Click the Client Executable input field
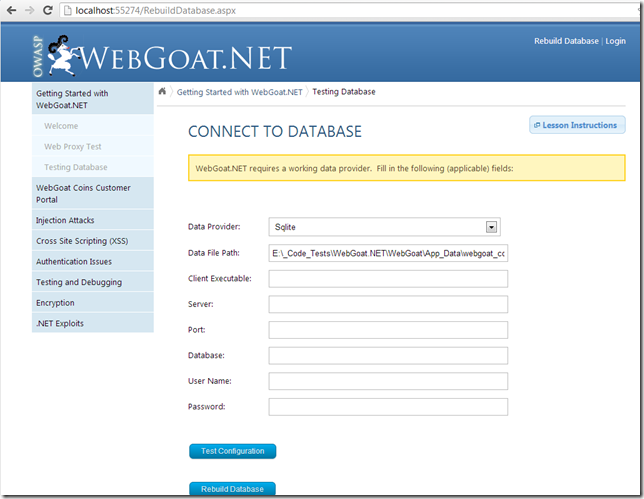The image size is (644, 499). tap(388, 278)
